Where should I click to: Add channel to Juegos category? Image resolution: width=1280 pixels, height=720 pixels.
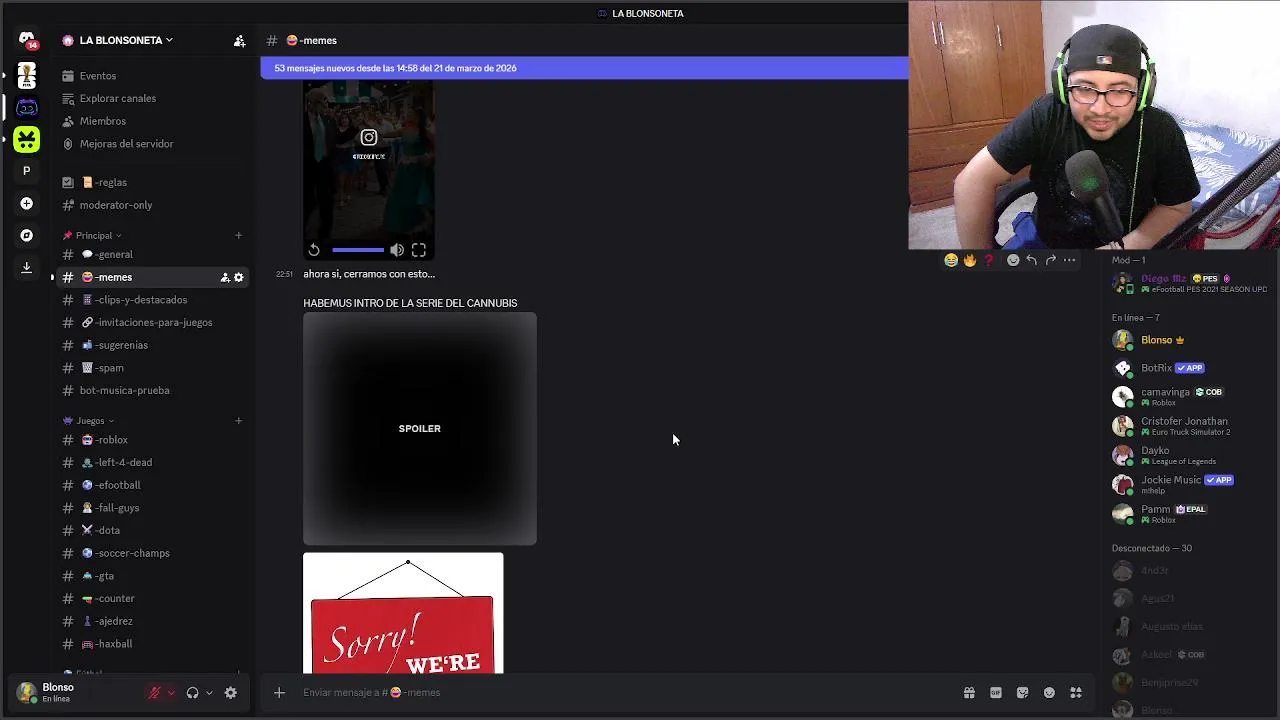(x=238, y=421)
